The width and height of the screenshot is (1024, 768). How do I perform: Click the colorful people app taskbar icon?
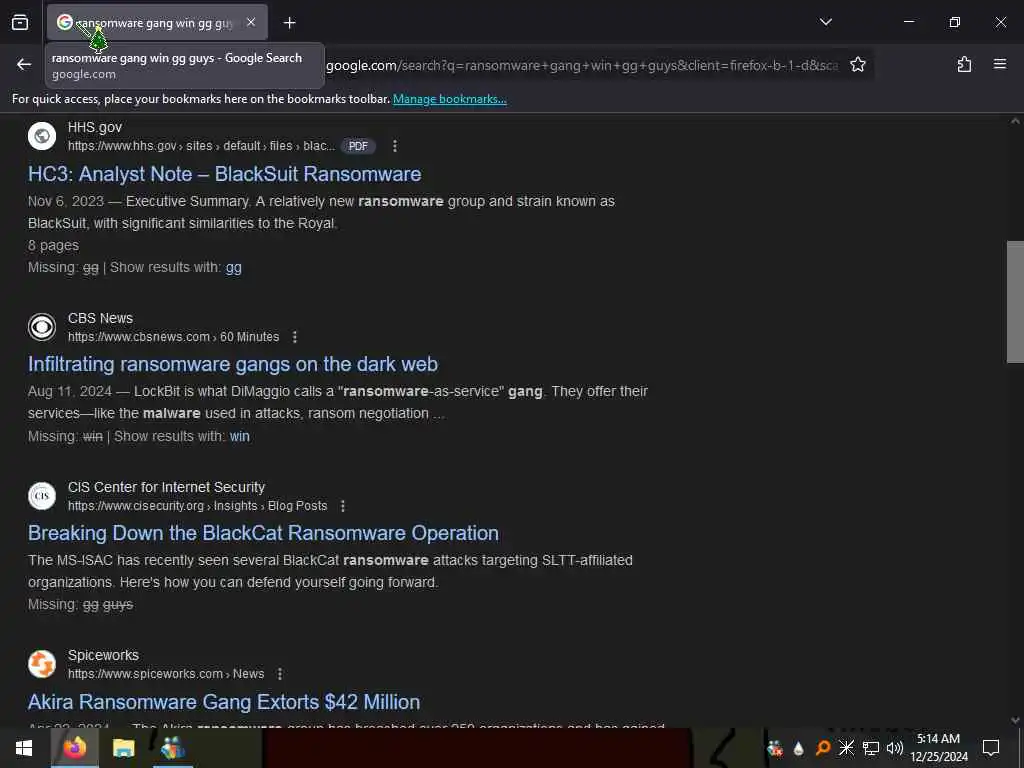click(172, 748)
